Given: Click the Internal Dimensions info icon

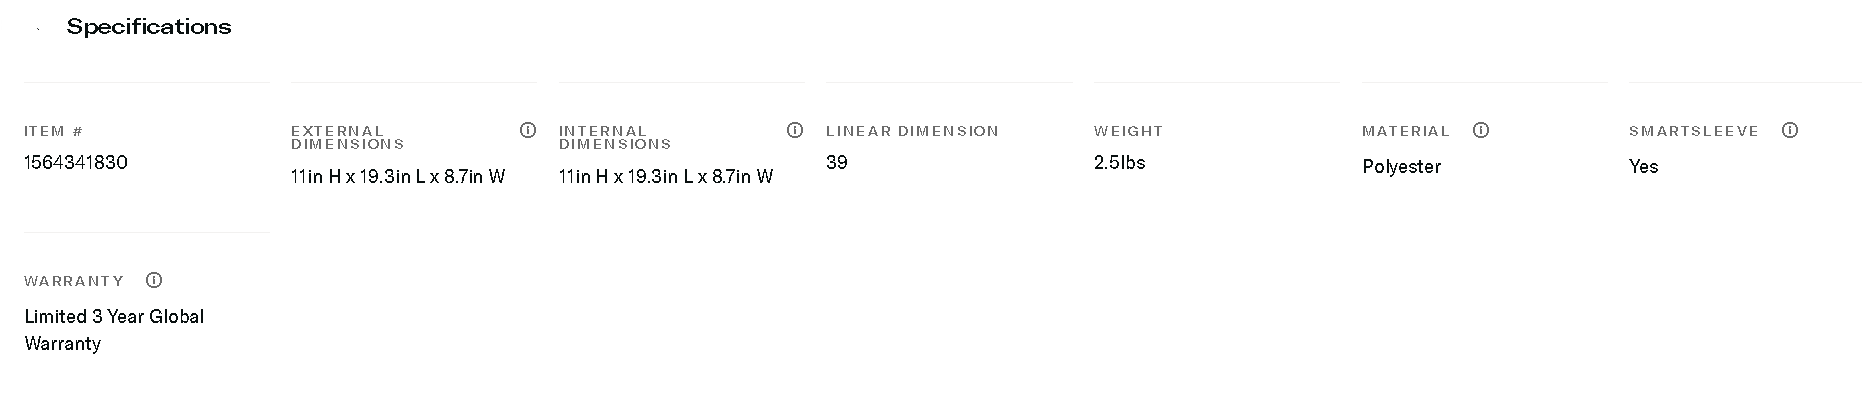Looking at the screenshot, I should [x=795, y=130].
